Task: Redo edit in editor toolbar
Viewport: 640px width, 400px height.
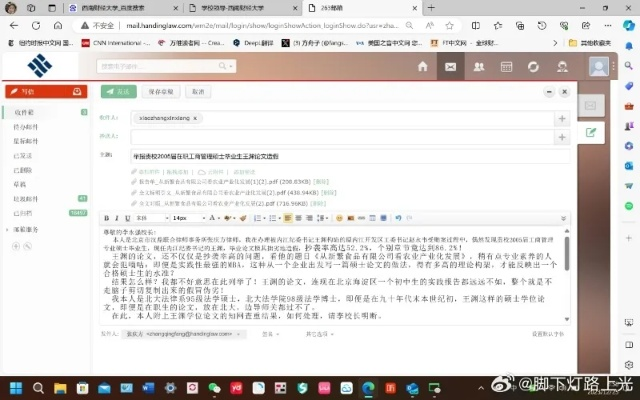Action: (409, 218)
